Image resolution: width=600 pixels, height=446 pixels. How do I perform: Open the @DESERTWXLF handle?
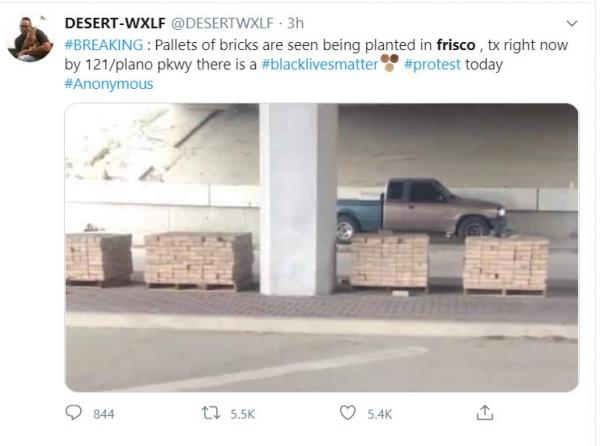(222, 23)
